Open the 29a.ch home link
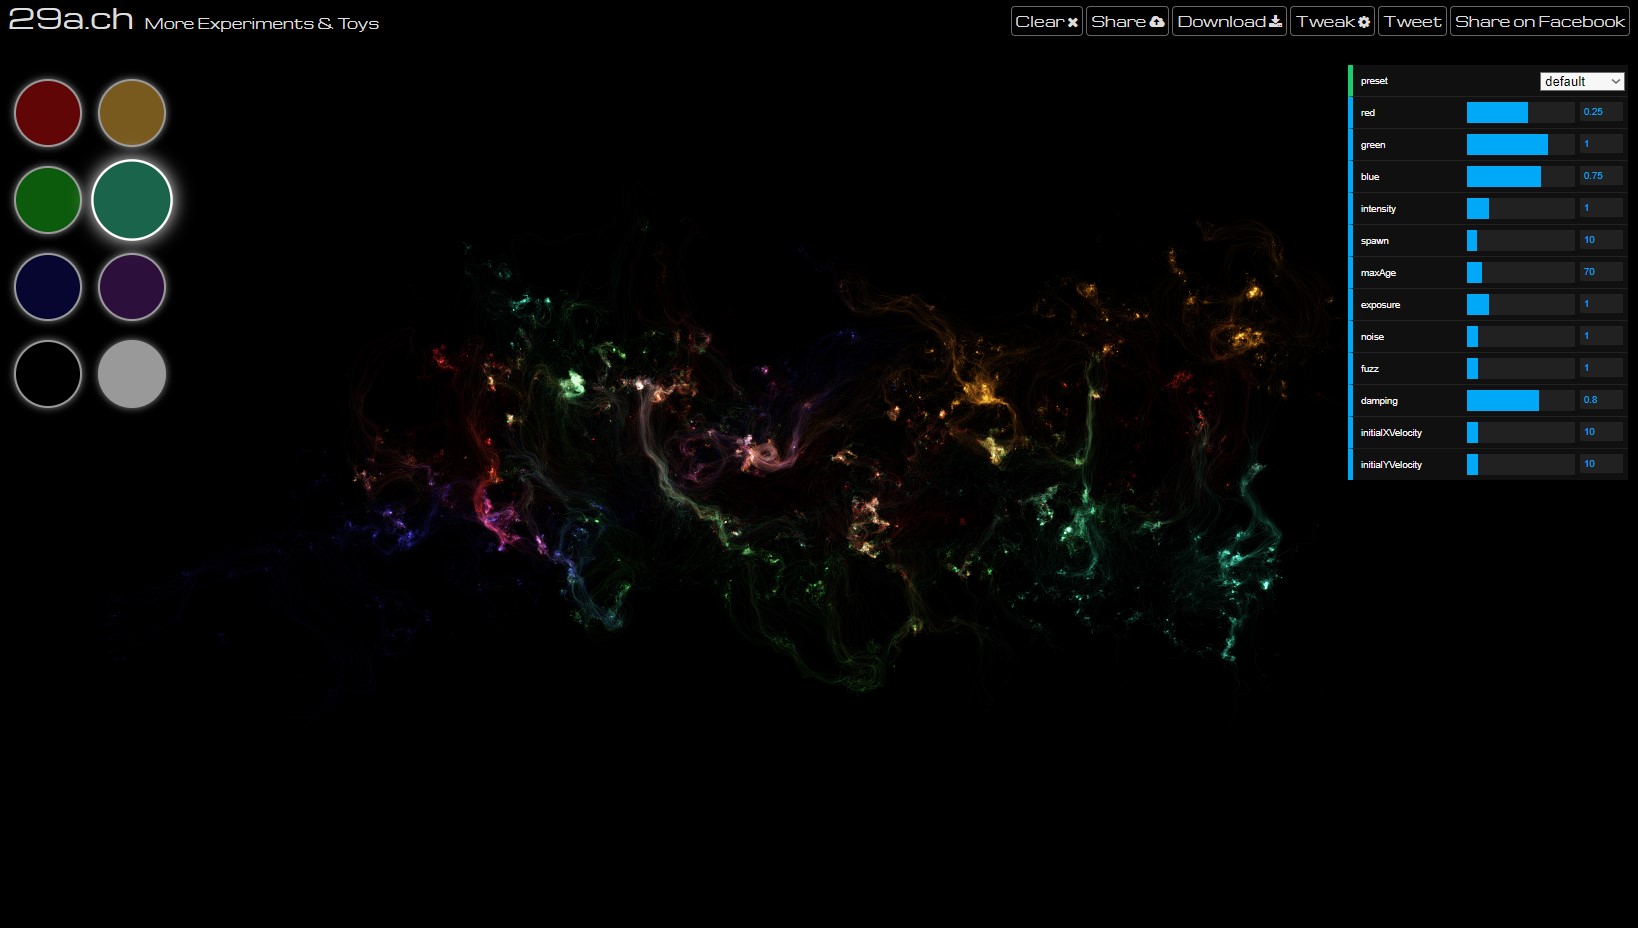1638x928 pixels. tap(71, 19)
